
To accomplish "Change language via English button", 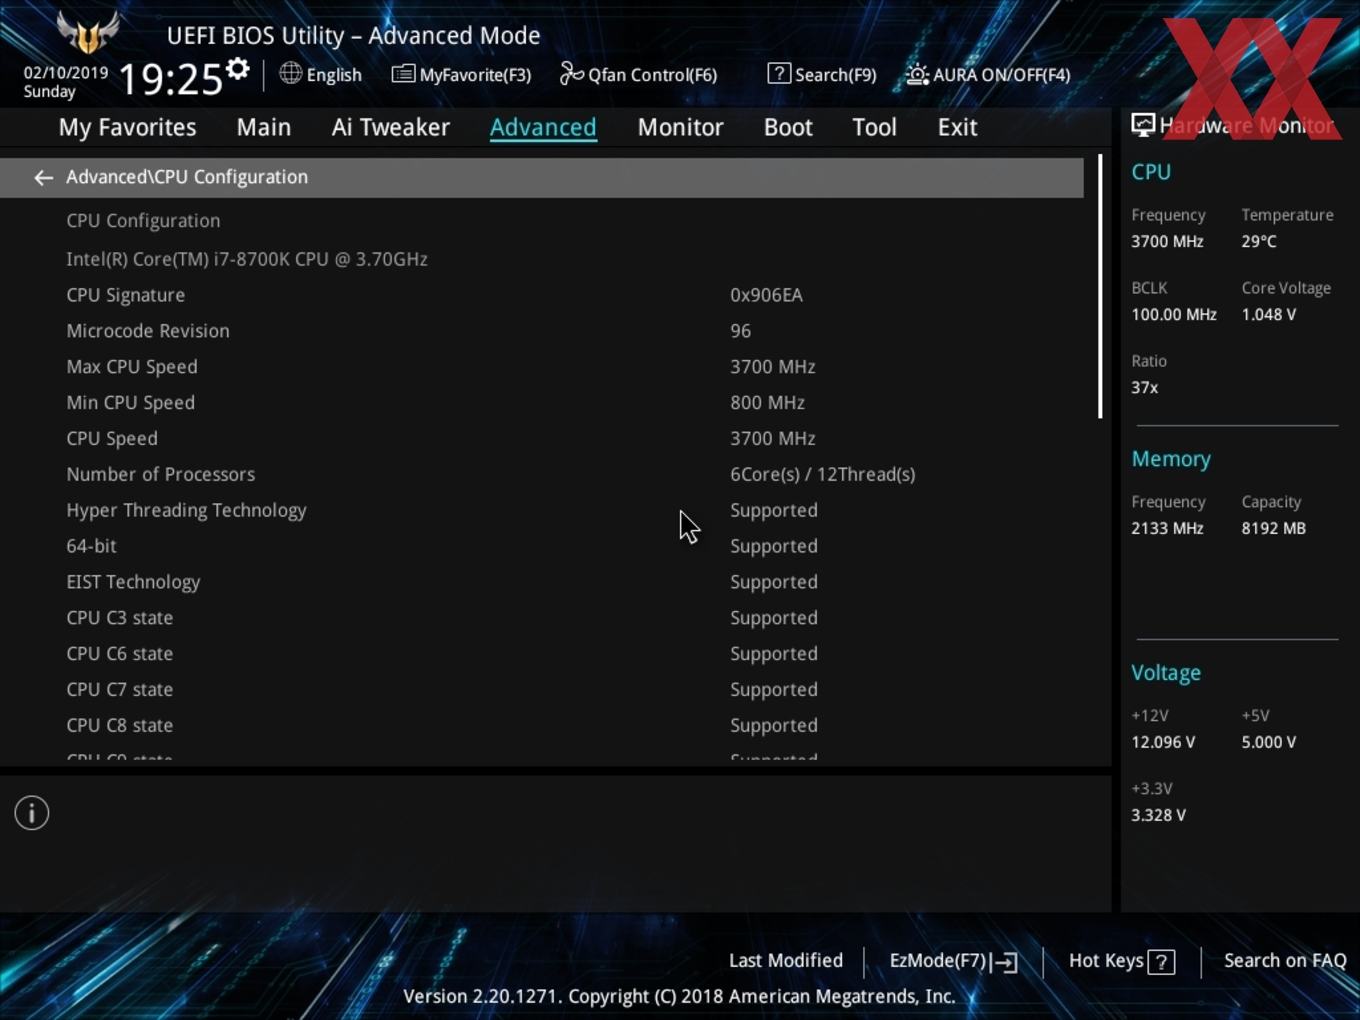I will pyautogui.click(x=321, y=75).
